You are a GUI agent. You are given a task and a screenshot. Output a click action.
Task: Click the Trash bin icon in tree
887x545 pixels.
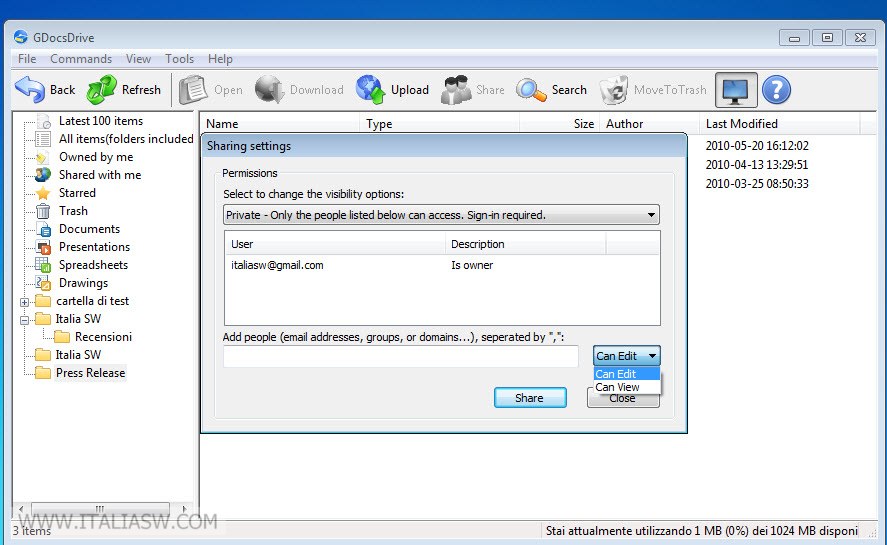coord(43,211)
